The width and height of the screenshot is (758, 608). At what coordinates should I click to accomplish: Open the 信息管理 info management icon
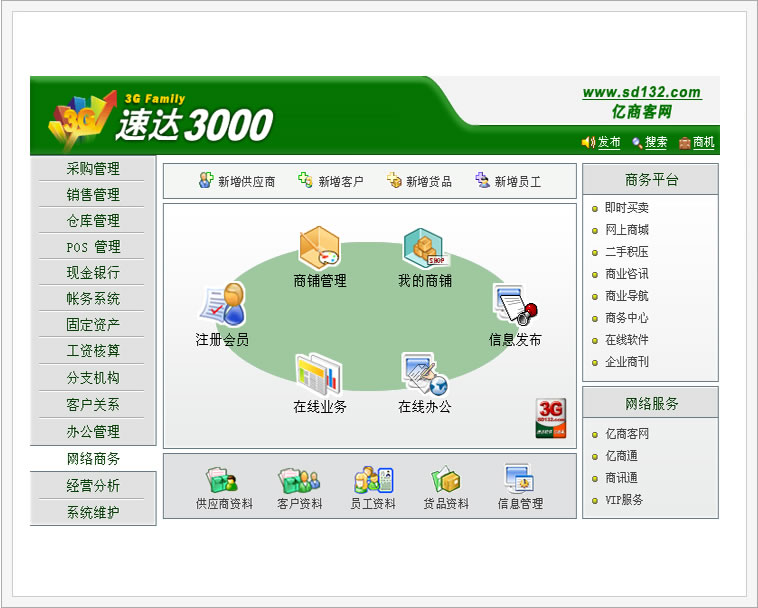(519, 478)
